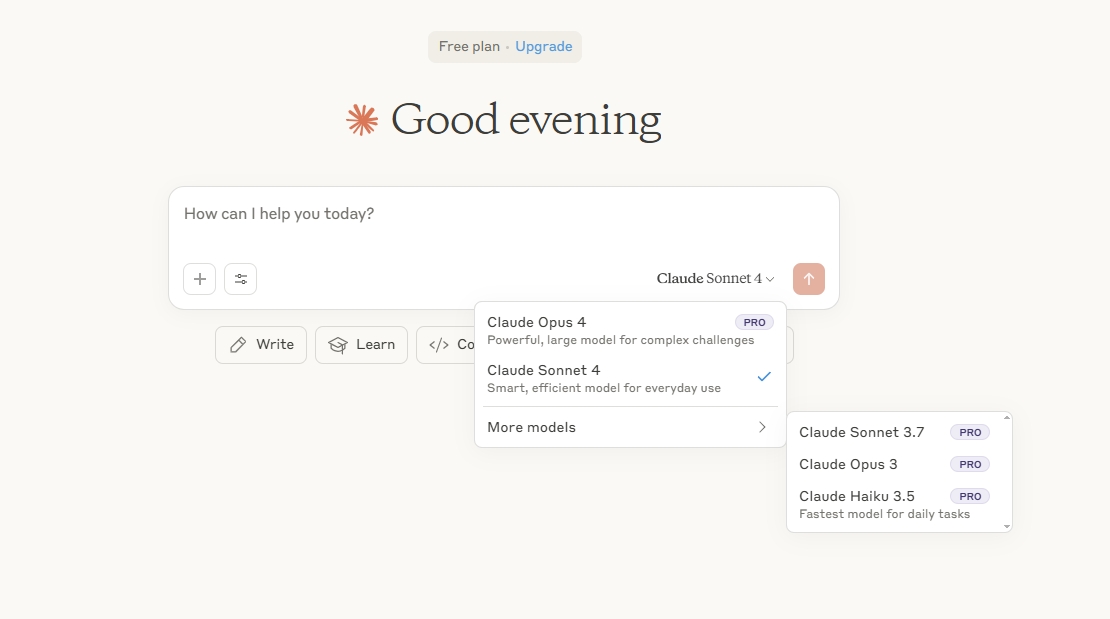
Task: Open the Claude Sonnet 4 model dropdown
Action: [715, 278]
